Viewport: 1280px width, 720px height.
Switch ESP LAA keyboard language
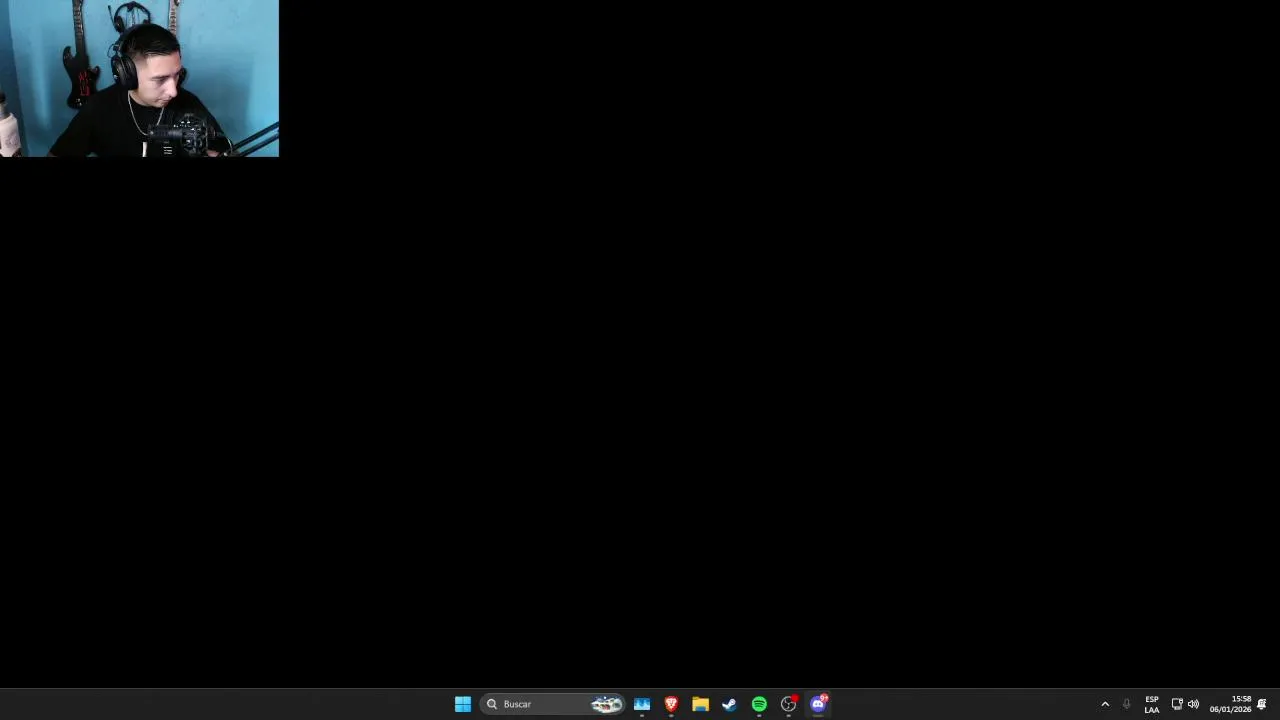[1152, 704]
